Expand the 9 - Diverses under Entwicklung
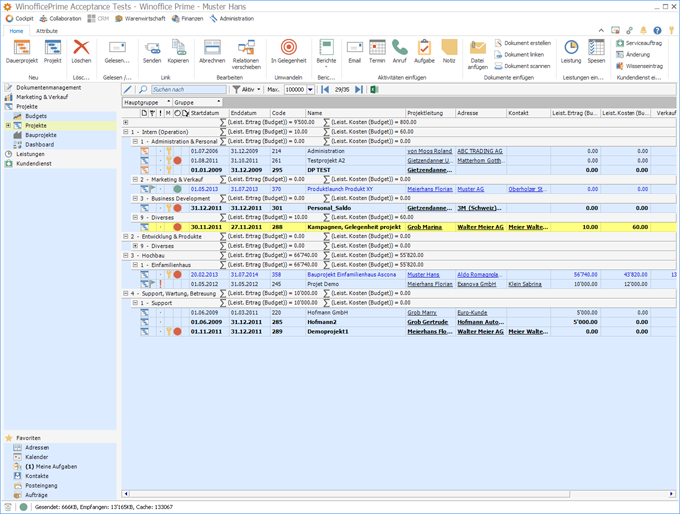This screenshot has height=514, width=680. [135, 246]
